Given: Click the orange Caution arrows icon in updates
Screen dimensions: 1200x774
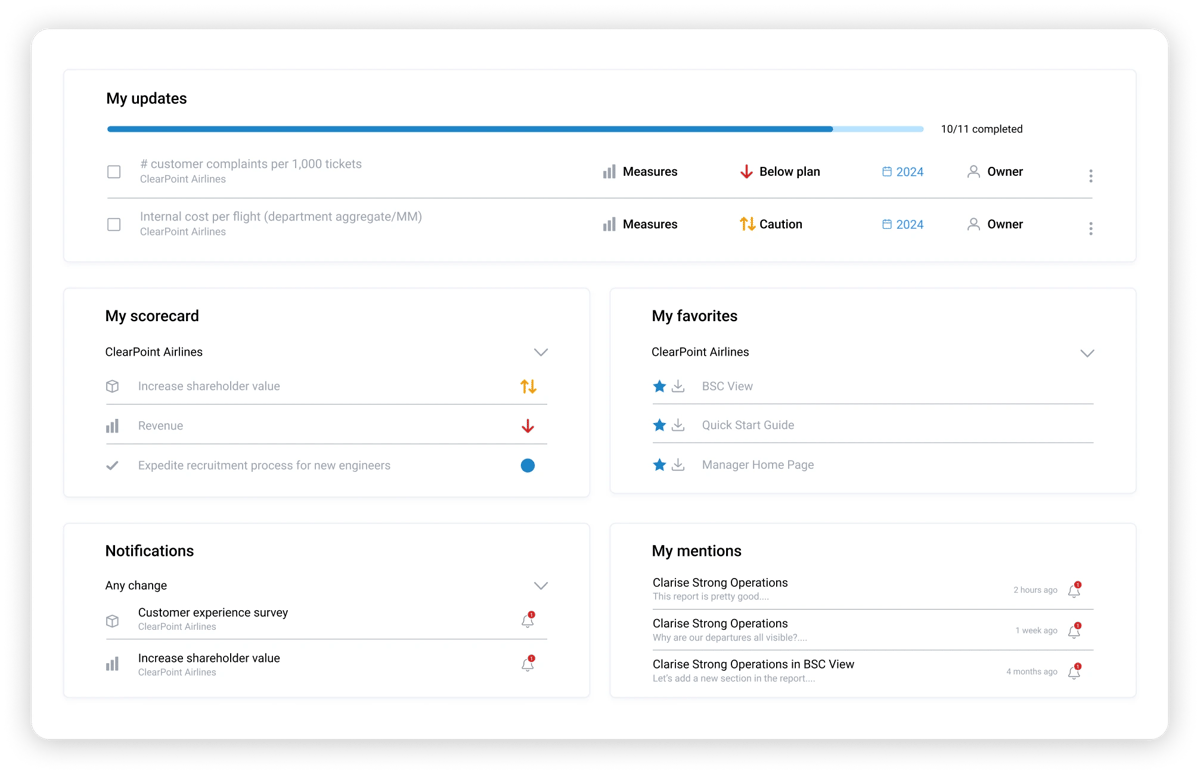Looking at the screenshot, I should click(747, 224).
